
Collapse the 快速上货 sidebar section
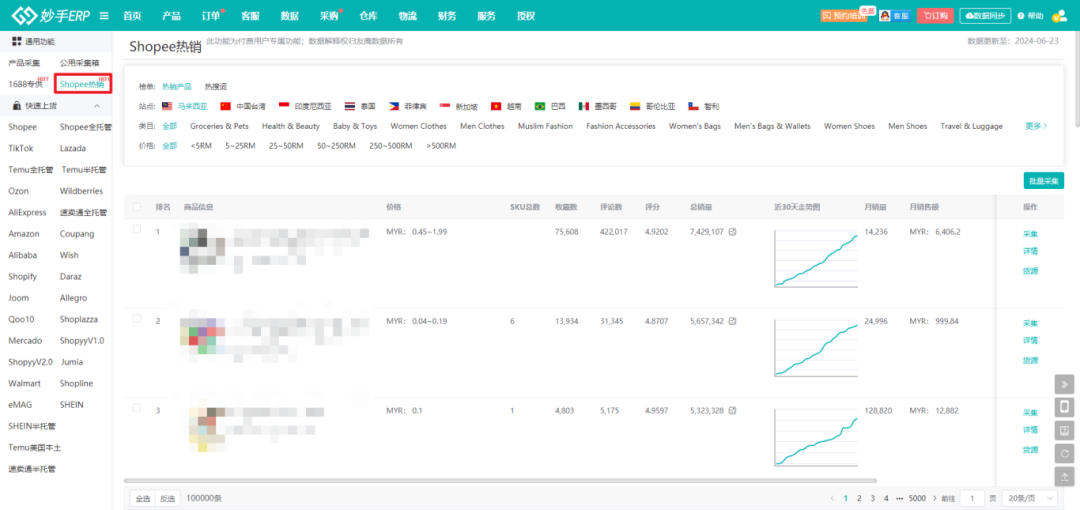point(97,105)
